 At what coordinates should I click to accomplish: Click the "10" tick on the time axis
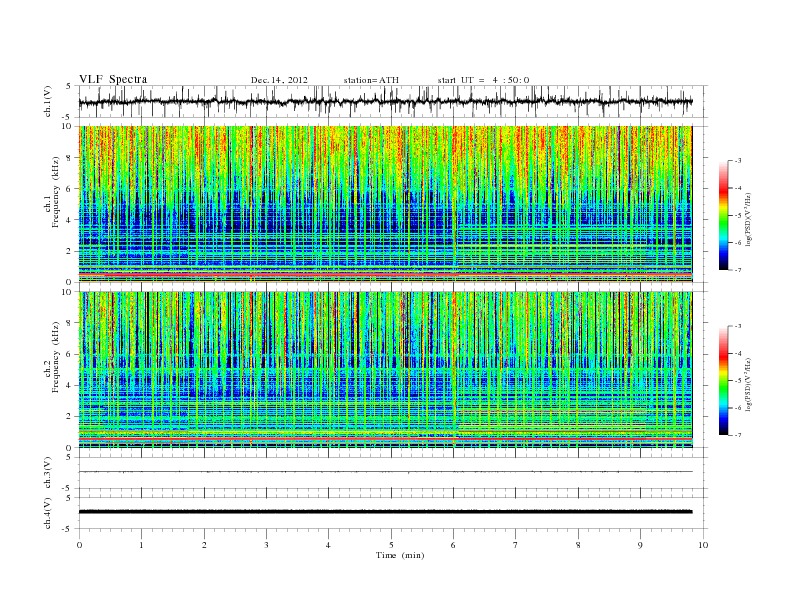pos(703,545)
